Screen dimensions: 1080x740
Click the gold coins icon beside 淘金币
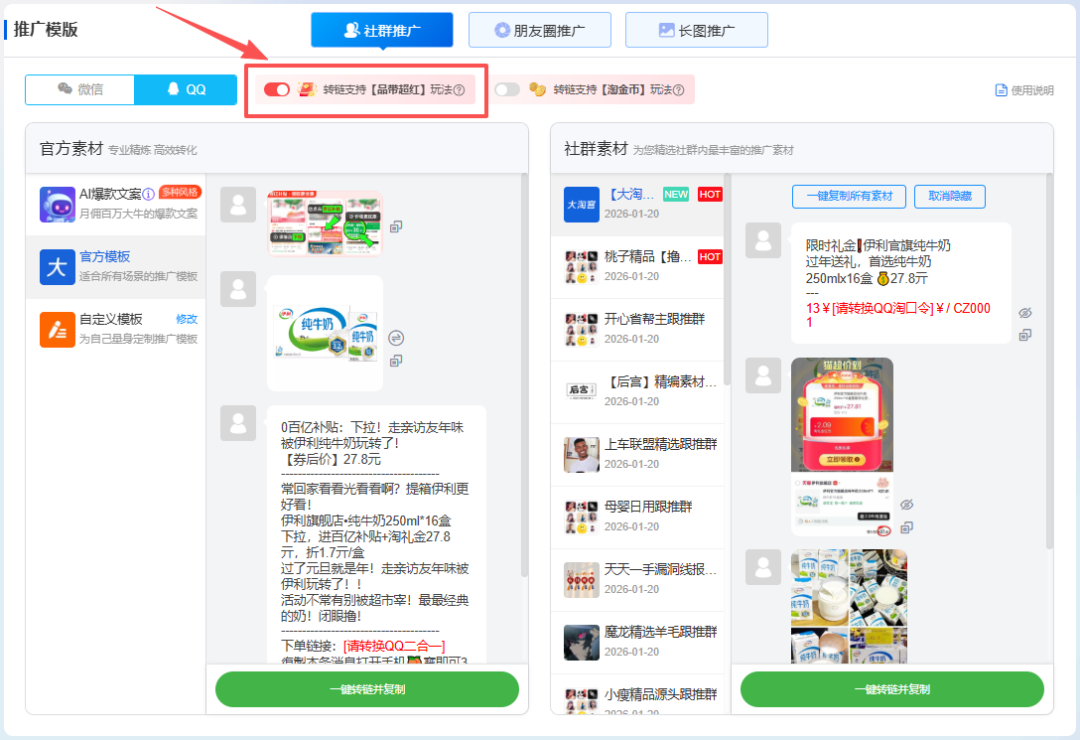537,90
